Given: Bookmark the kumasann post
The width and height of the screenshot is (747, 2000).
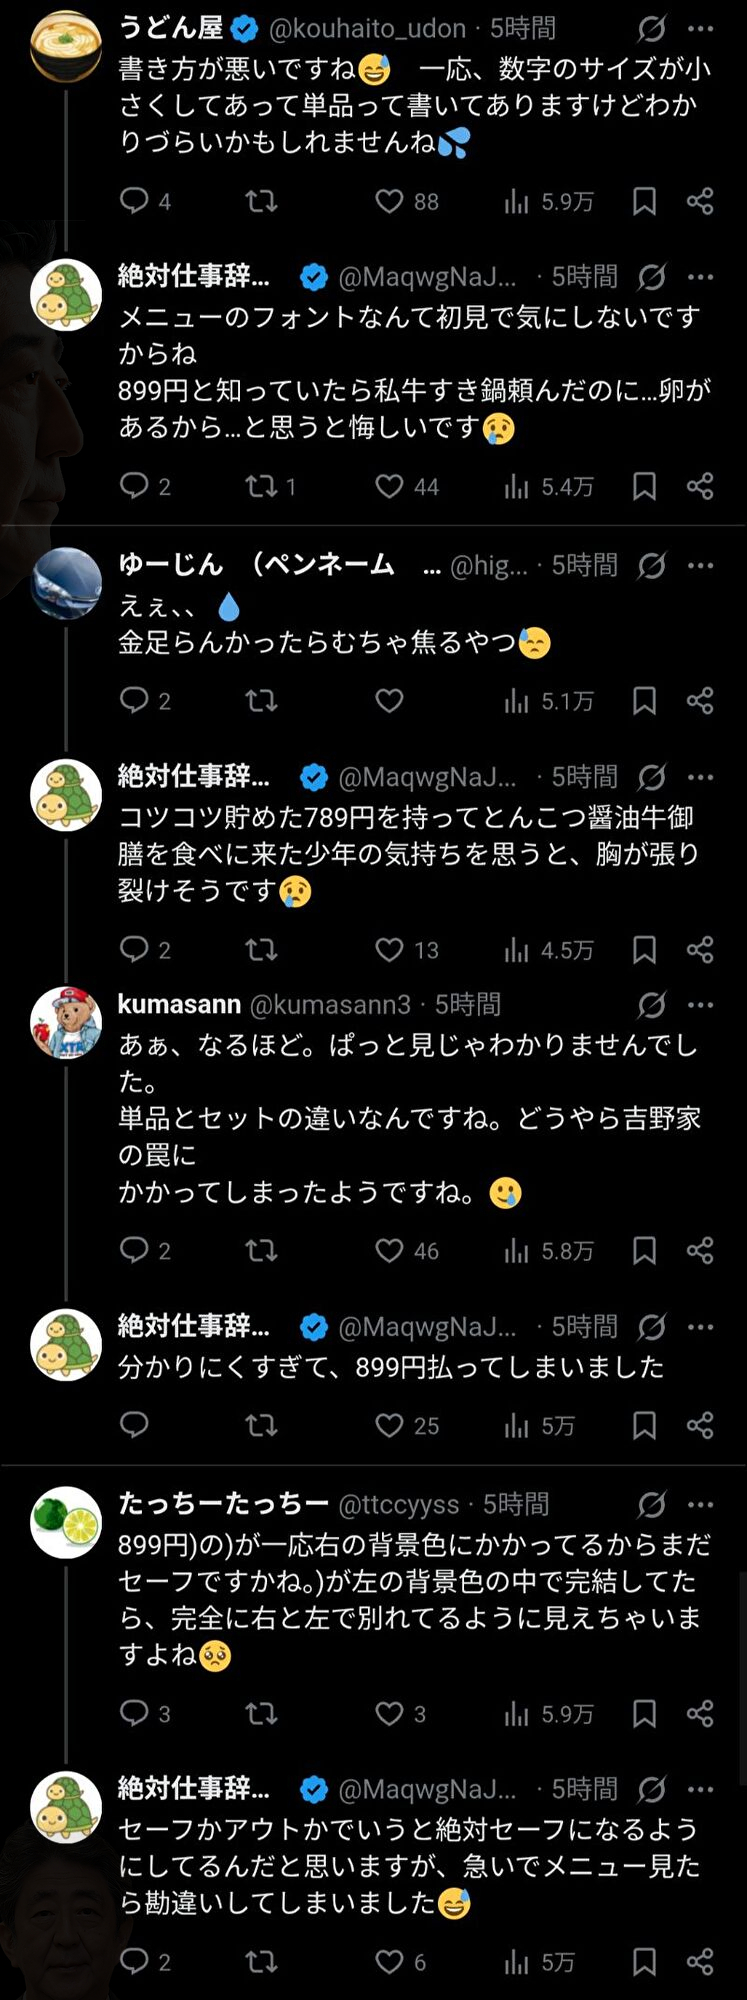Looking at the screenshot, I should pos(645,1250).
